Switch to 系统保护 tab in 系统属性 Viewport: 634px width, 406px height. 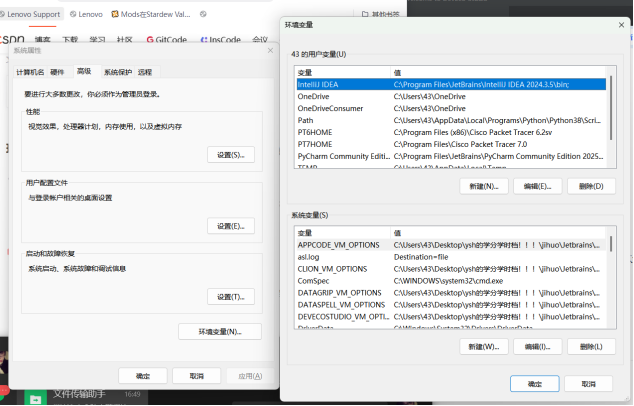point(118,72)
